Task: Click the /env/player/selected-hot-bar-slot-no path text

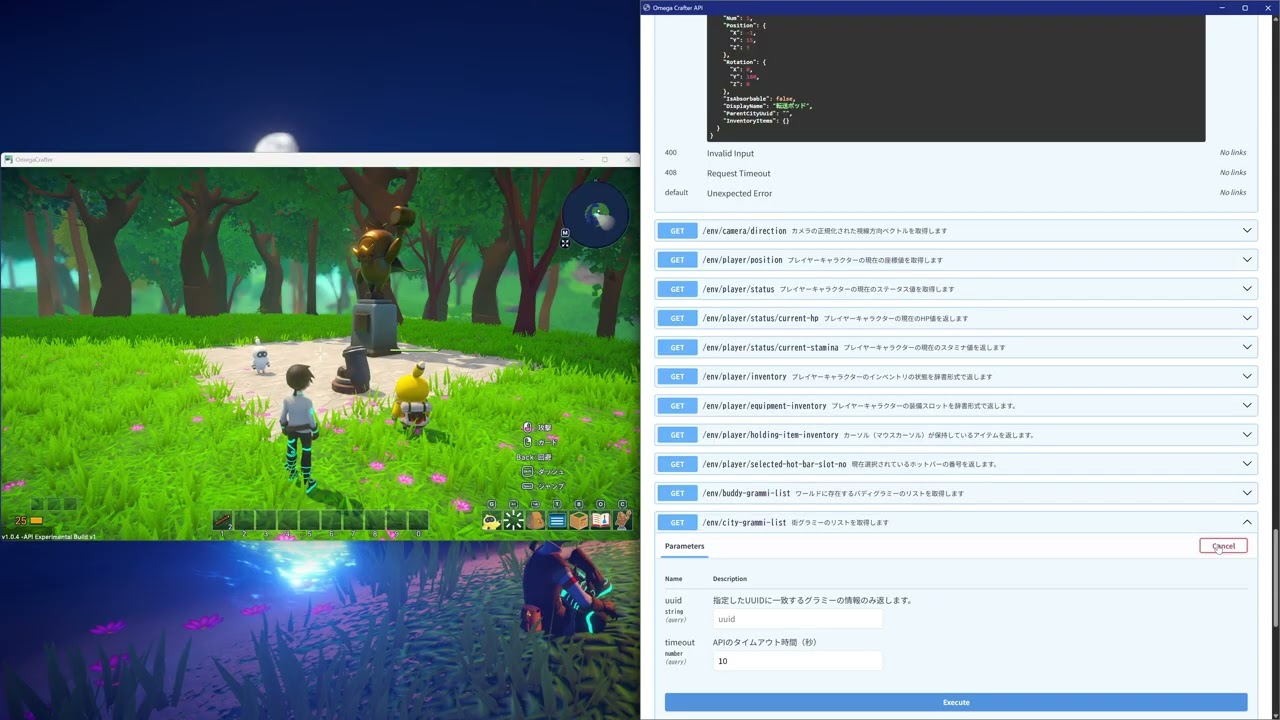Action: click(774, 464)
